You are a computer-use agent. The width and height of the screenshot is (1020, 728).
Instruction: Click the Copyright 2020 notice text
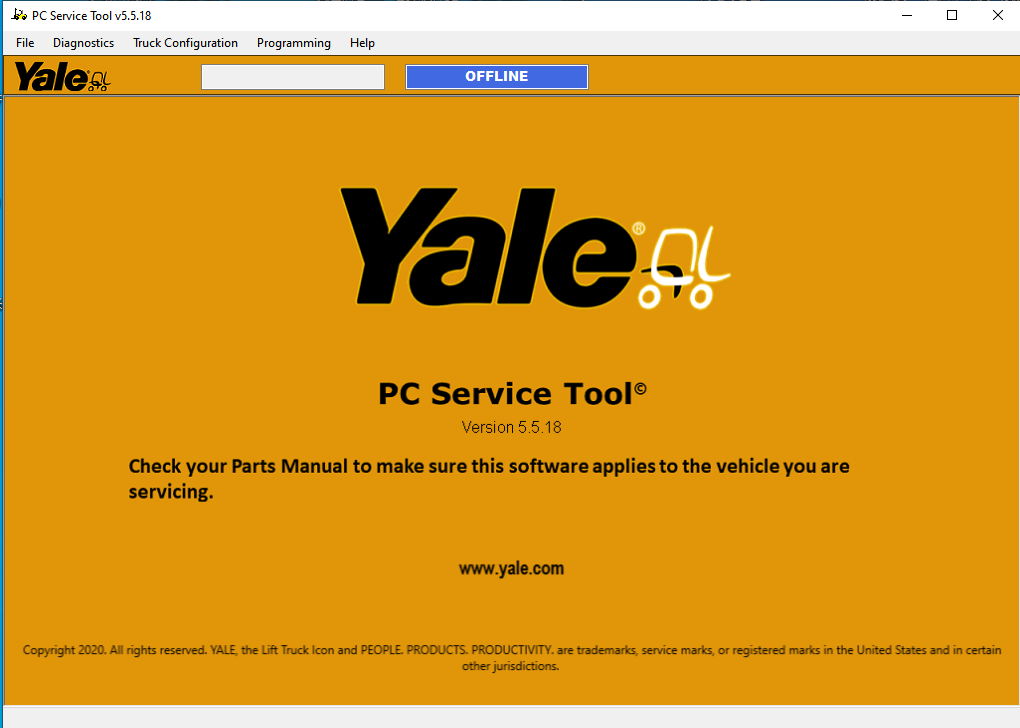tap(511, 657)
